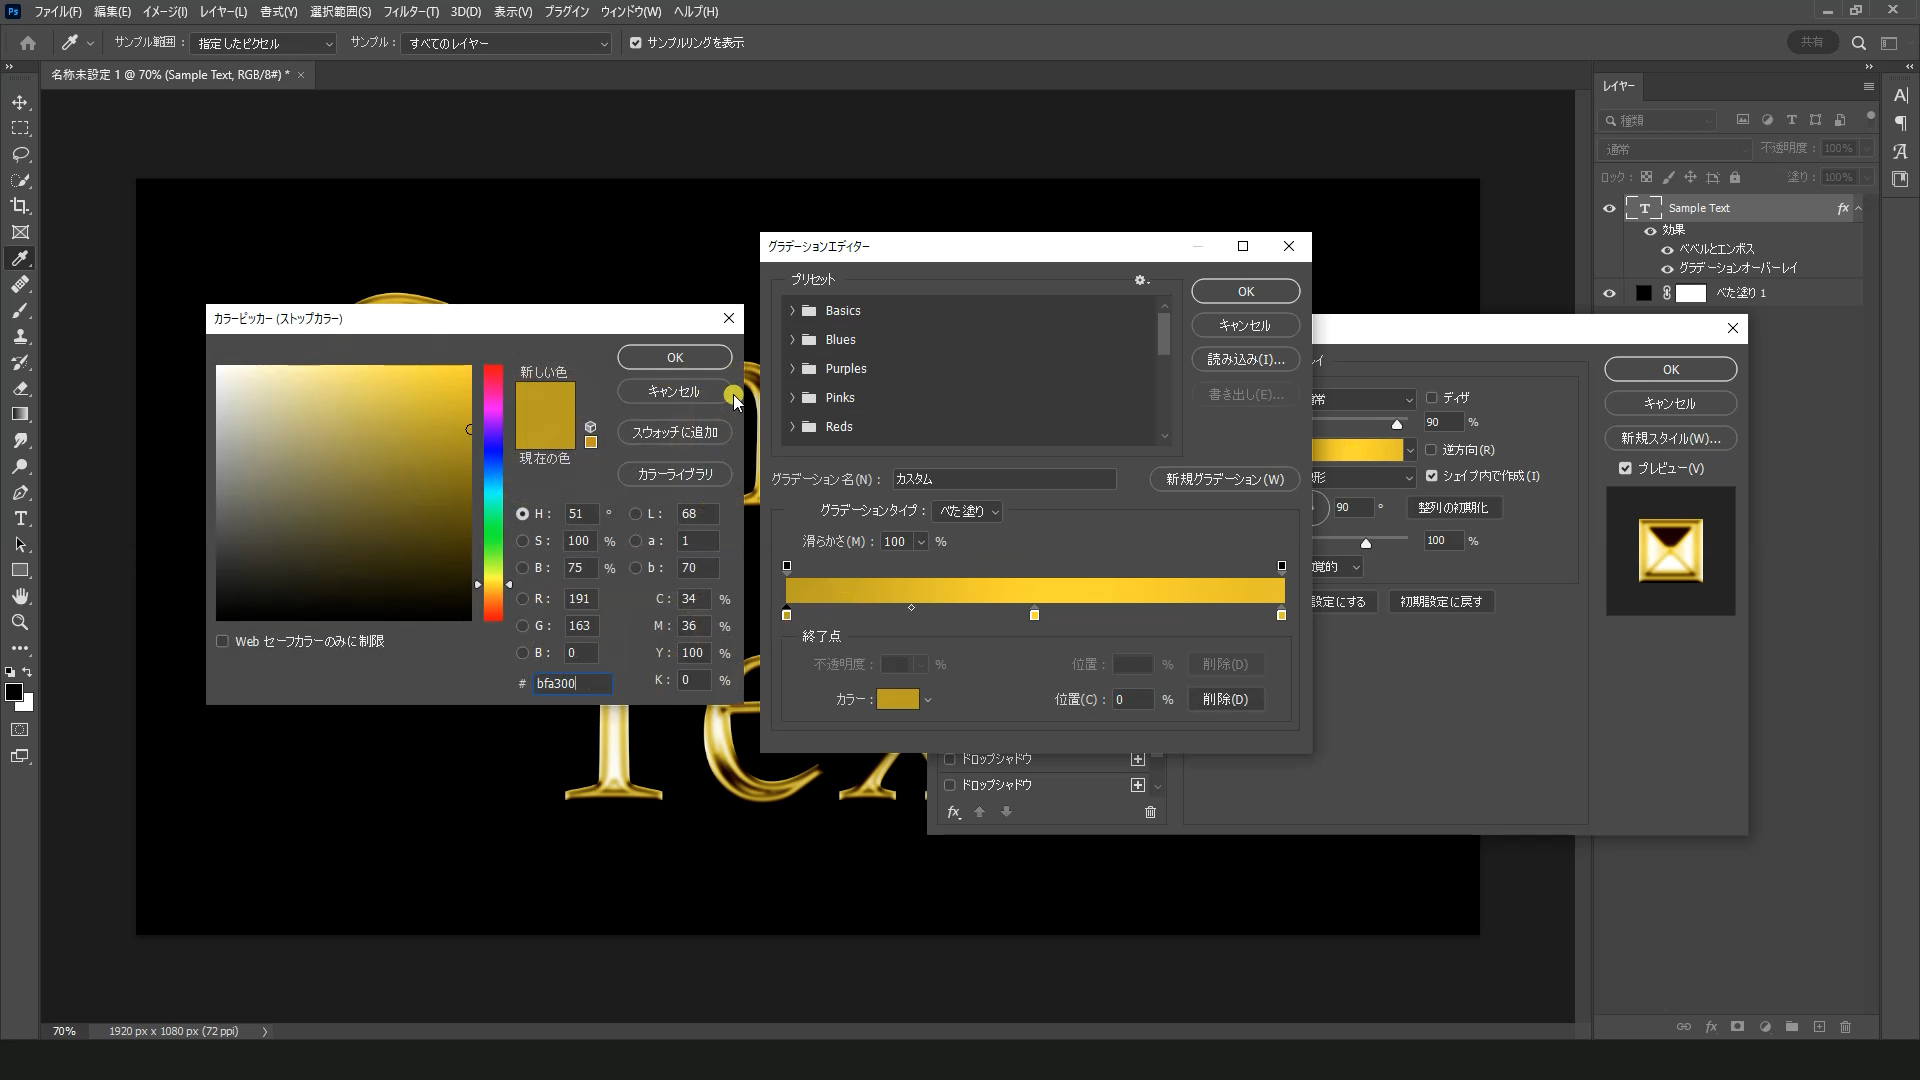Click the stop color swatch
Viewport: 1920px width, 1080px height.
[897, 699]
